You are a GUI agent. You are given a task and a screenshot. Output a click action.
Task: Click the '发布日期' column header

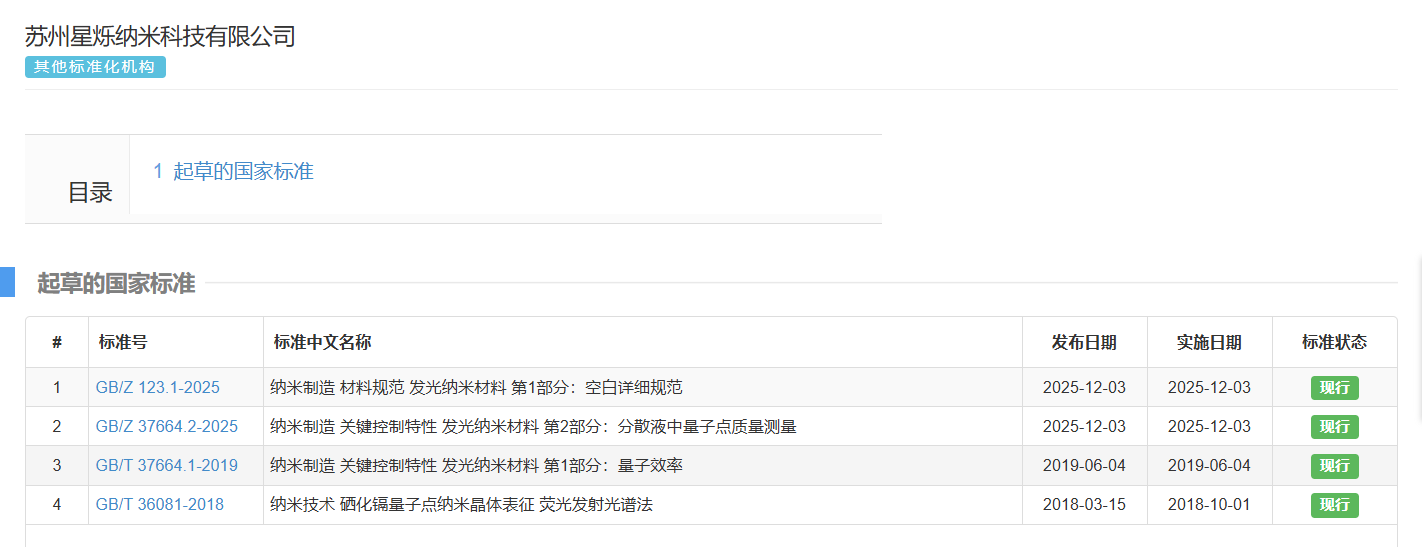pyautogui.click(x=1084, y=342)
